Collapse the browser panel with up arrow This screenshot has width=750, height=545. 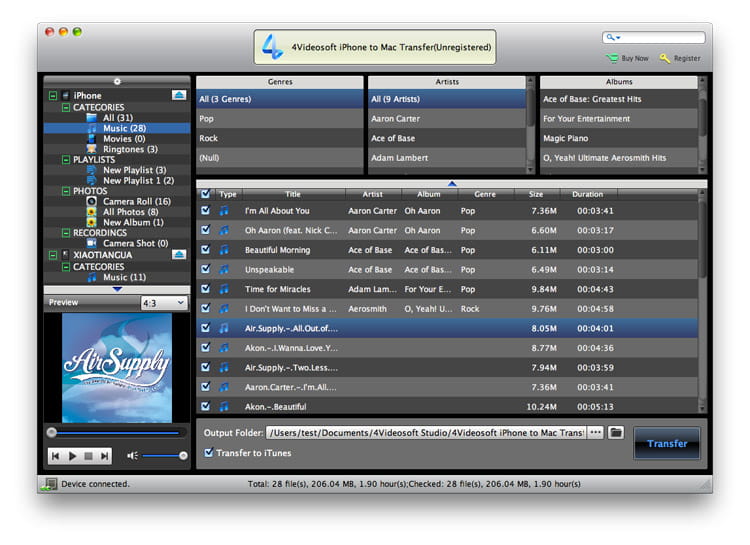pos(452,183)
